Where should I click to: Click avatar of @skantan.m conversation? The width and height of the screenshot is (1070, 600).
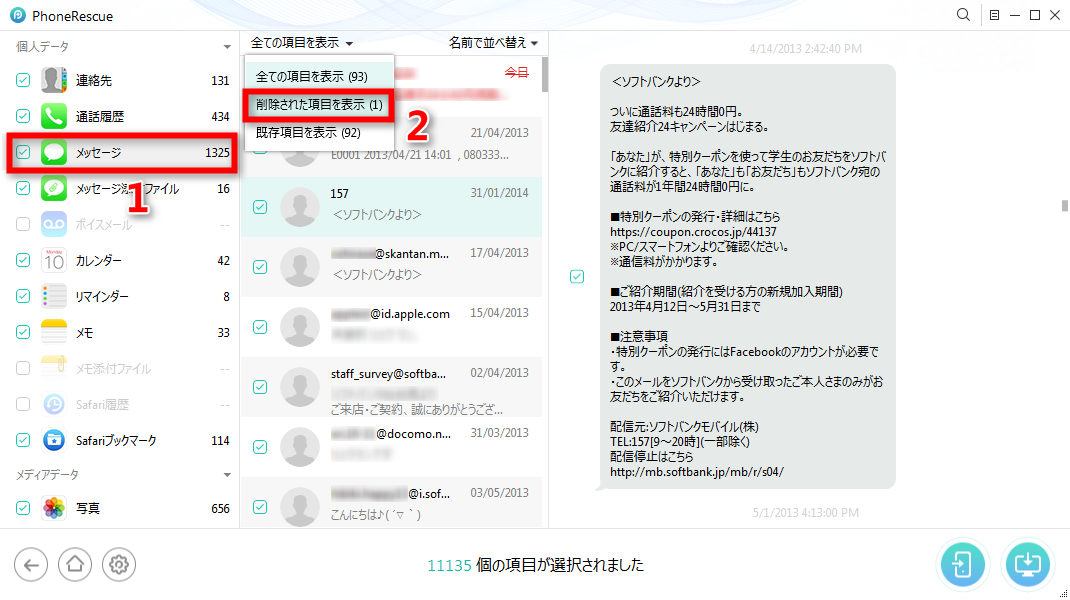pos(300,267)
